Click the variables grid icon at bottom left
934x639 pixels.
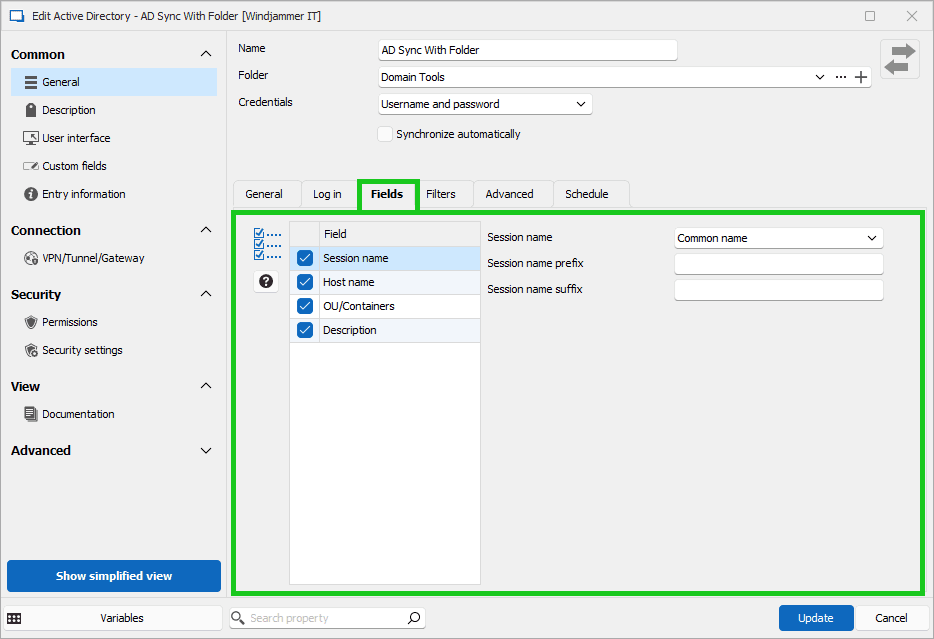[x=14, y=618]
